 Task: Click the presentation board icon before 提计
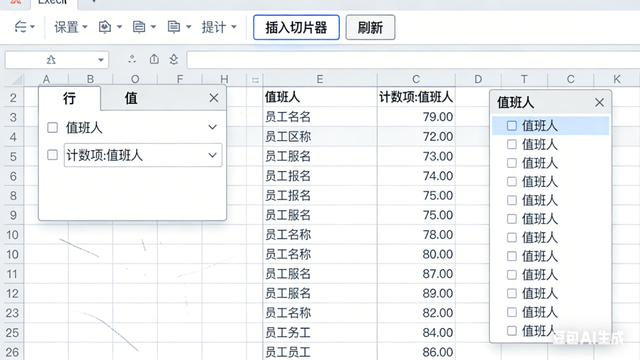tap(174, 27)
